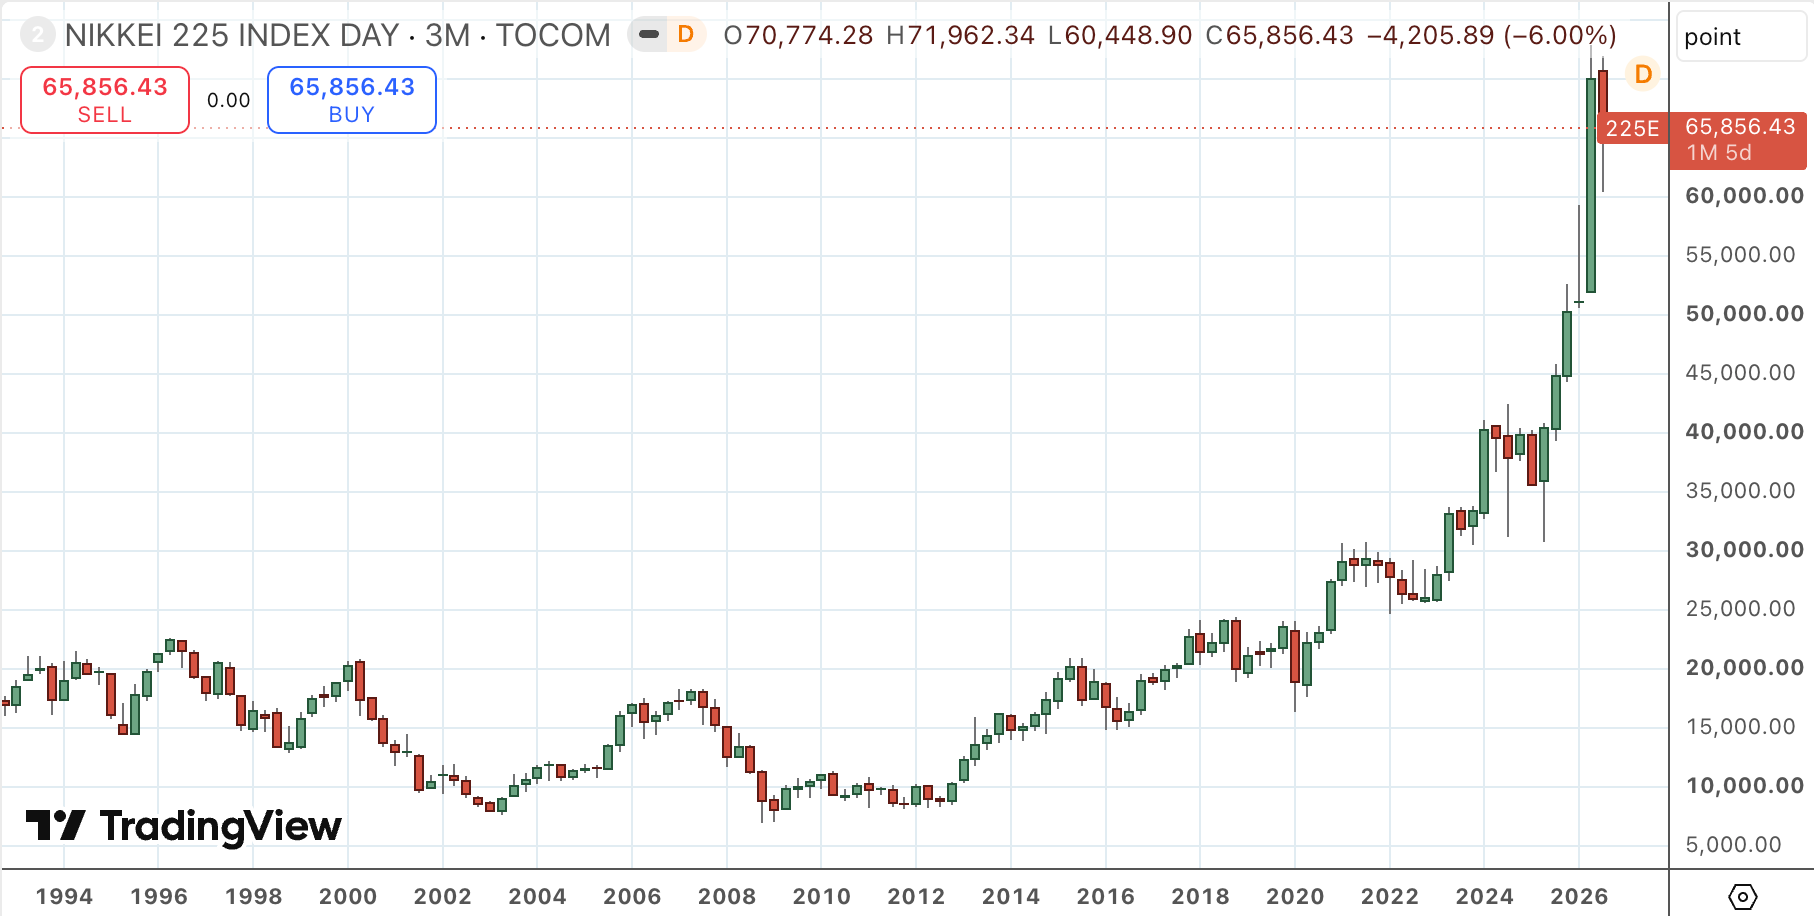The height and width of the screenshot is (916, 1814).
Task: Click the low value L60,448.90
Action: click(1120, 36)
